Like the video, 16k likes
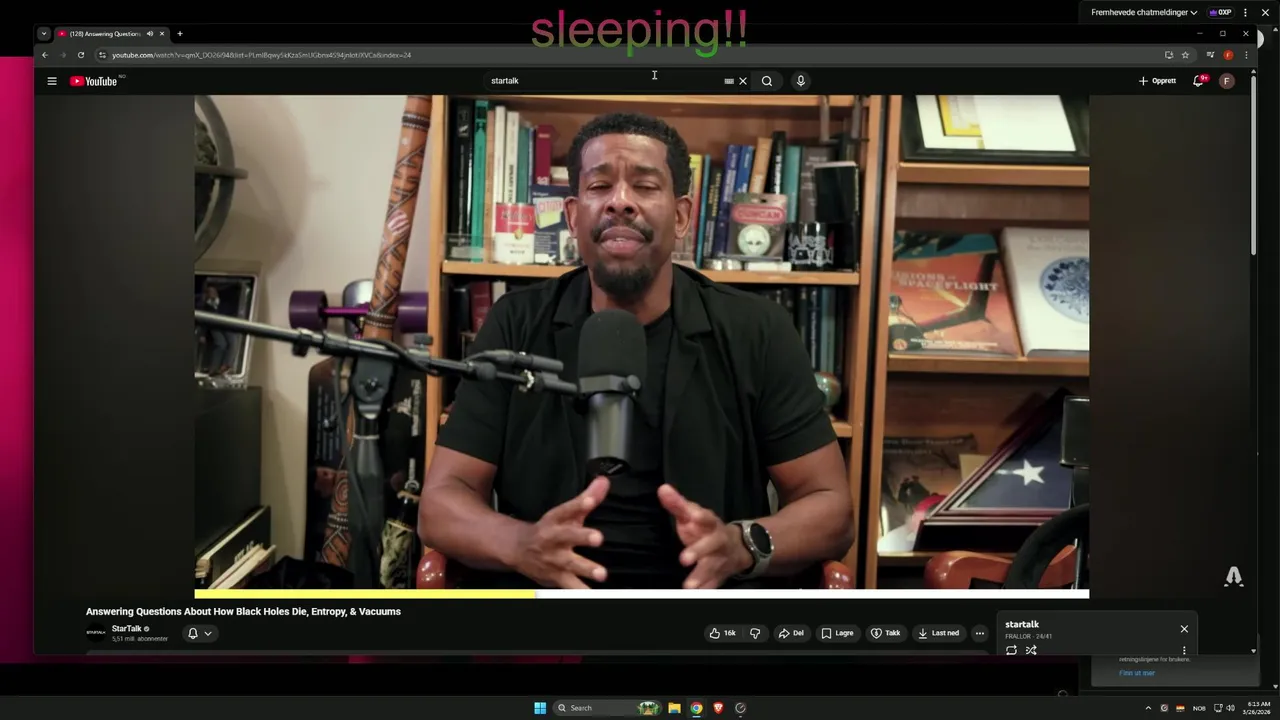Viewport: 1280px width, 720px height. 723,633
